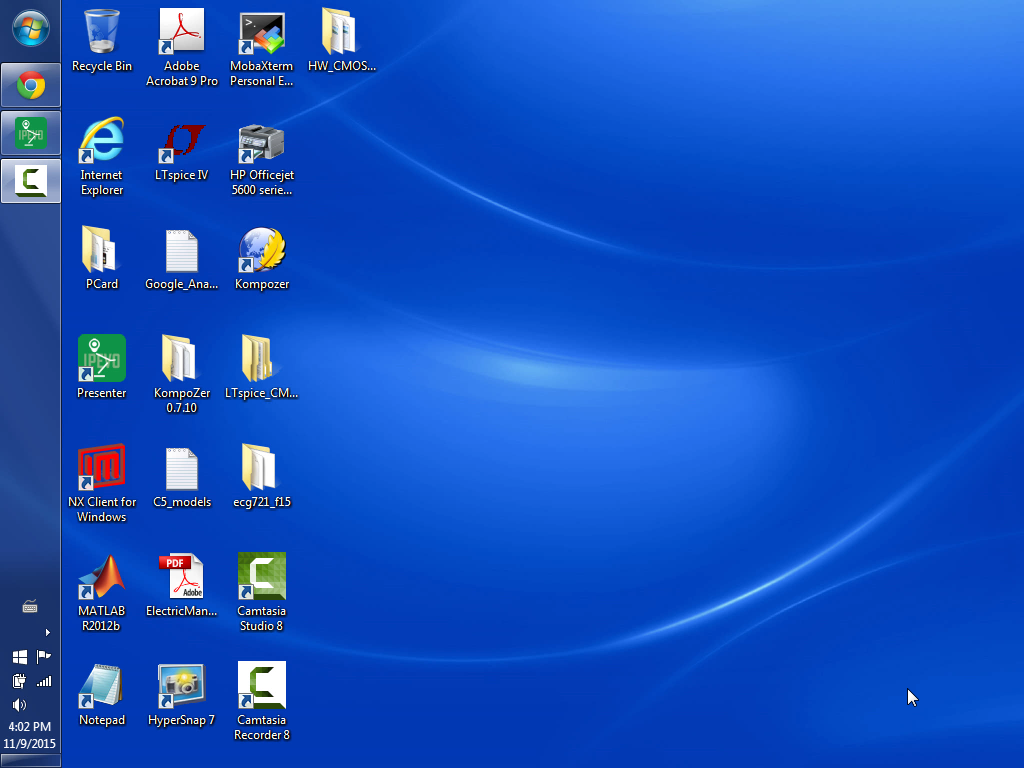Viewport: 1024px width, 768px height.
Task: Open the Action Center flag icon
Action: pyautogui.click(x=43, y=657)
